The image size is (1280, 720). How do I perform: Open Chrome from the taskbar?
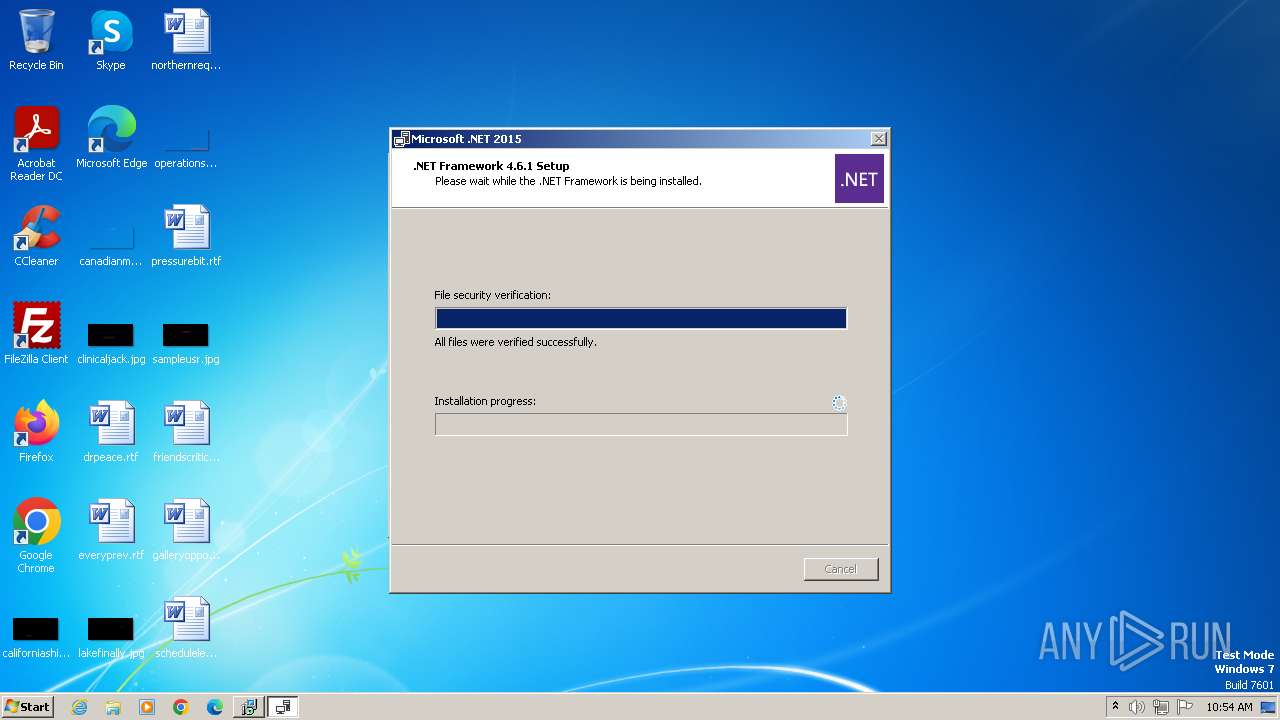point(181,707)
